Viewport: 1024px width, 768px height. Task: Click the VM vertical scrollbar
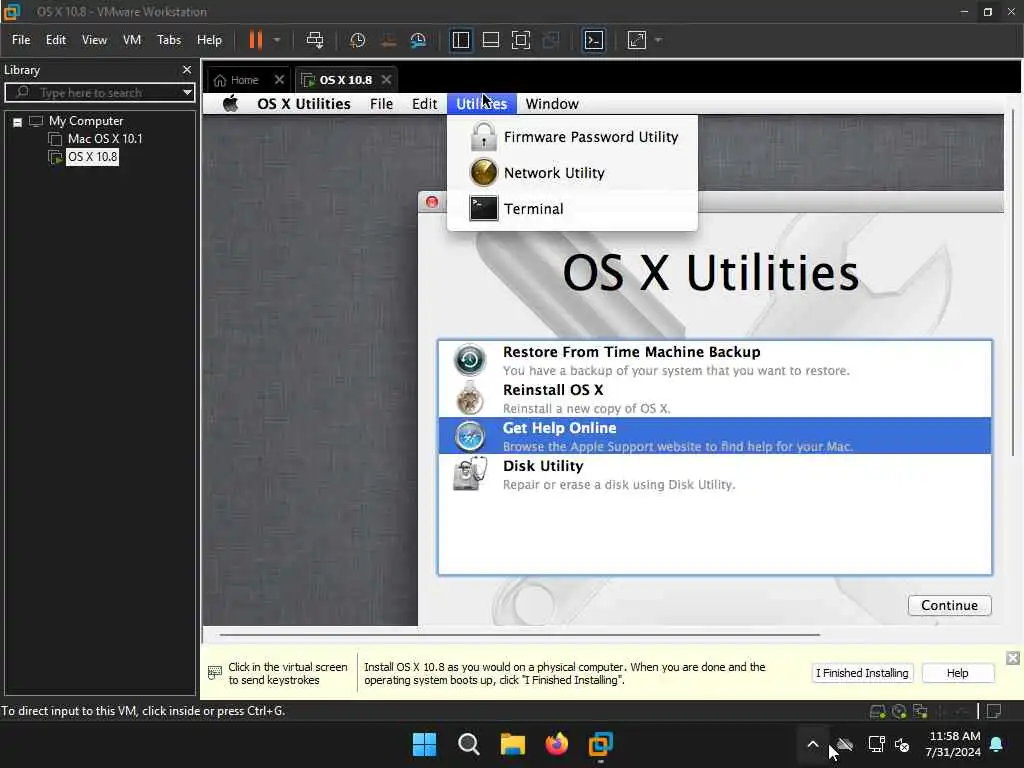point(1013,284)
